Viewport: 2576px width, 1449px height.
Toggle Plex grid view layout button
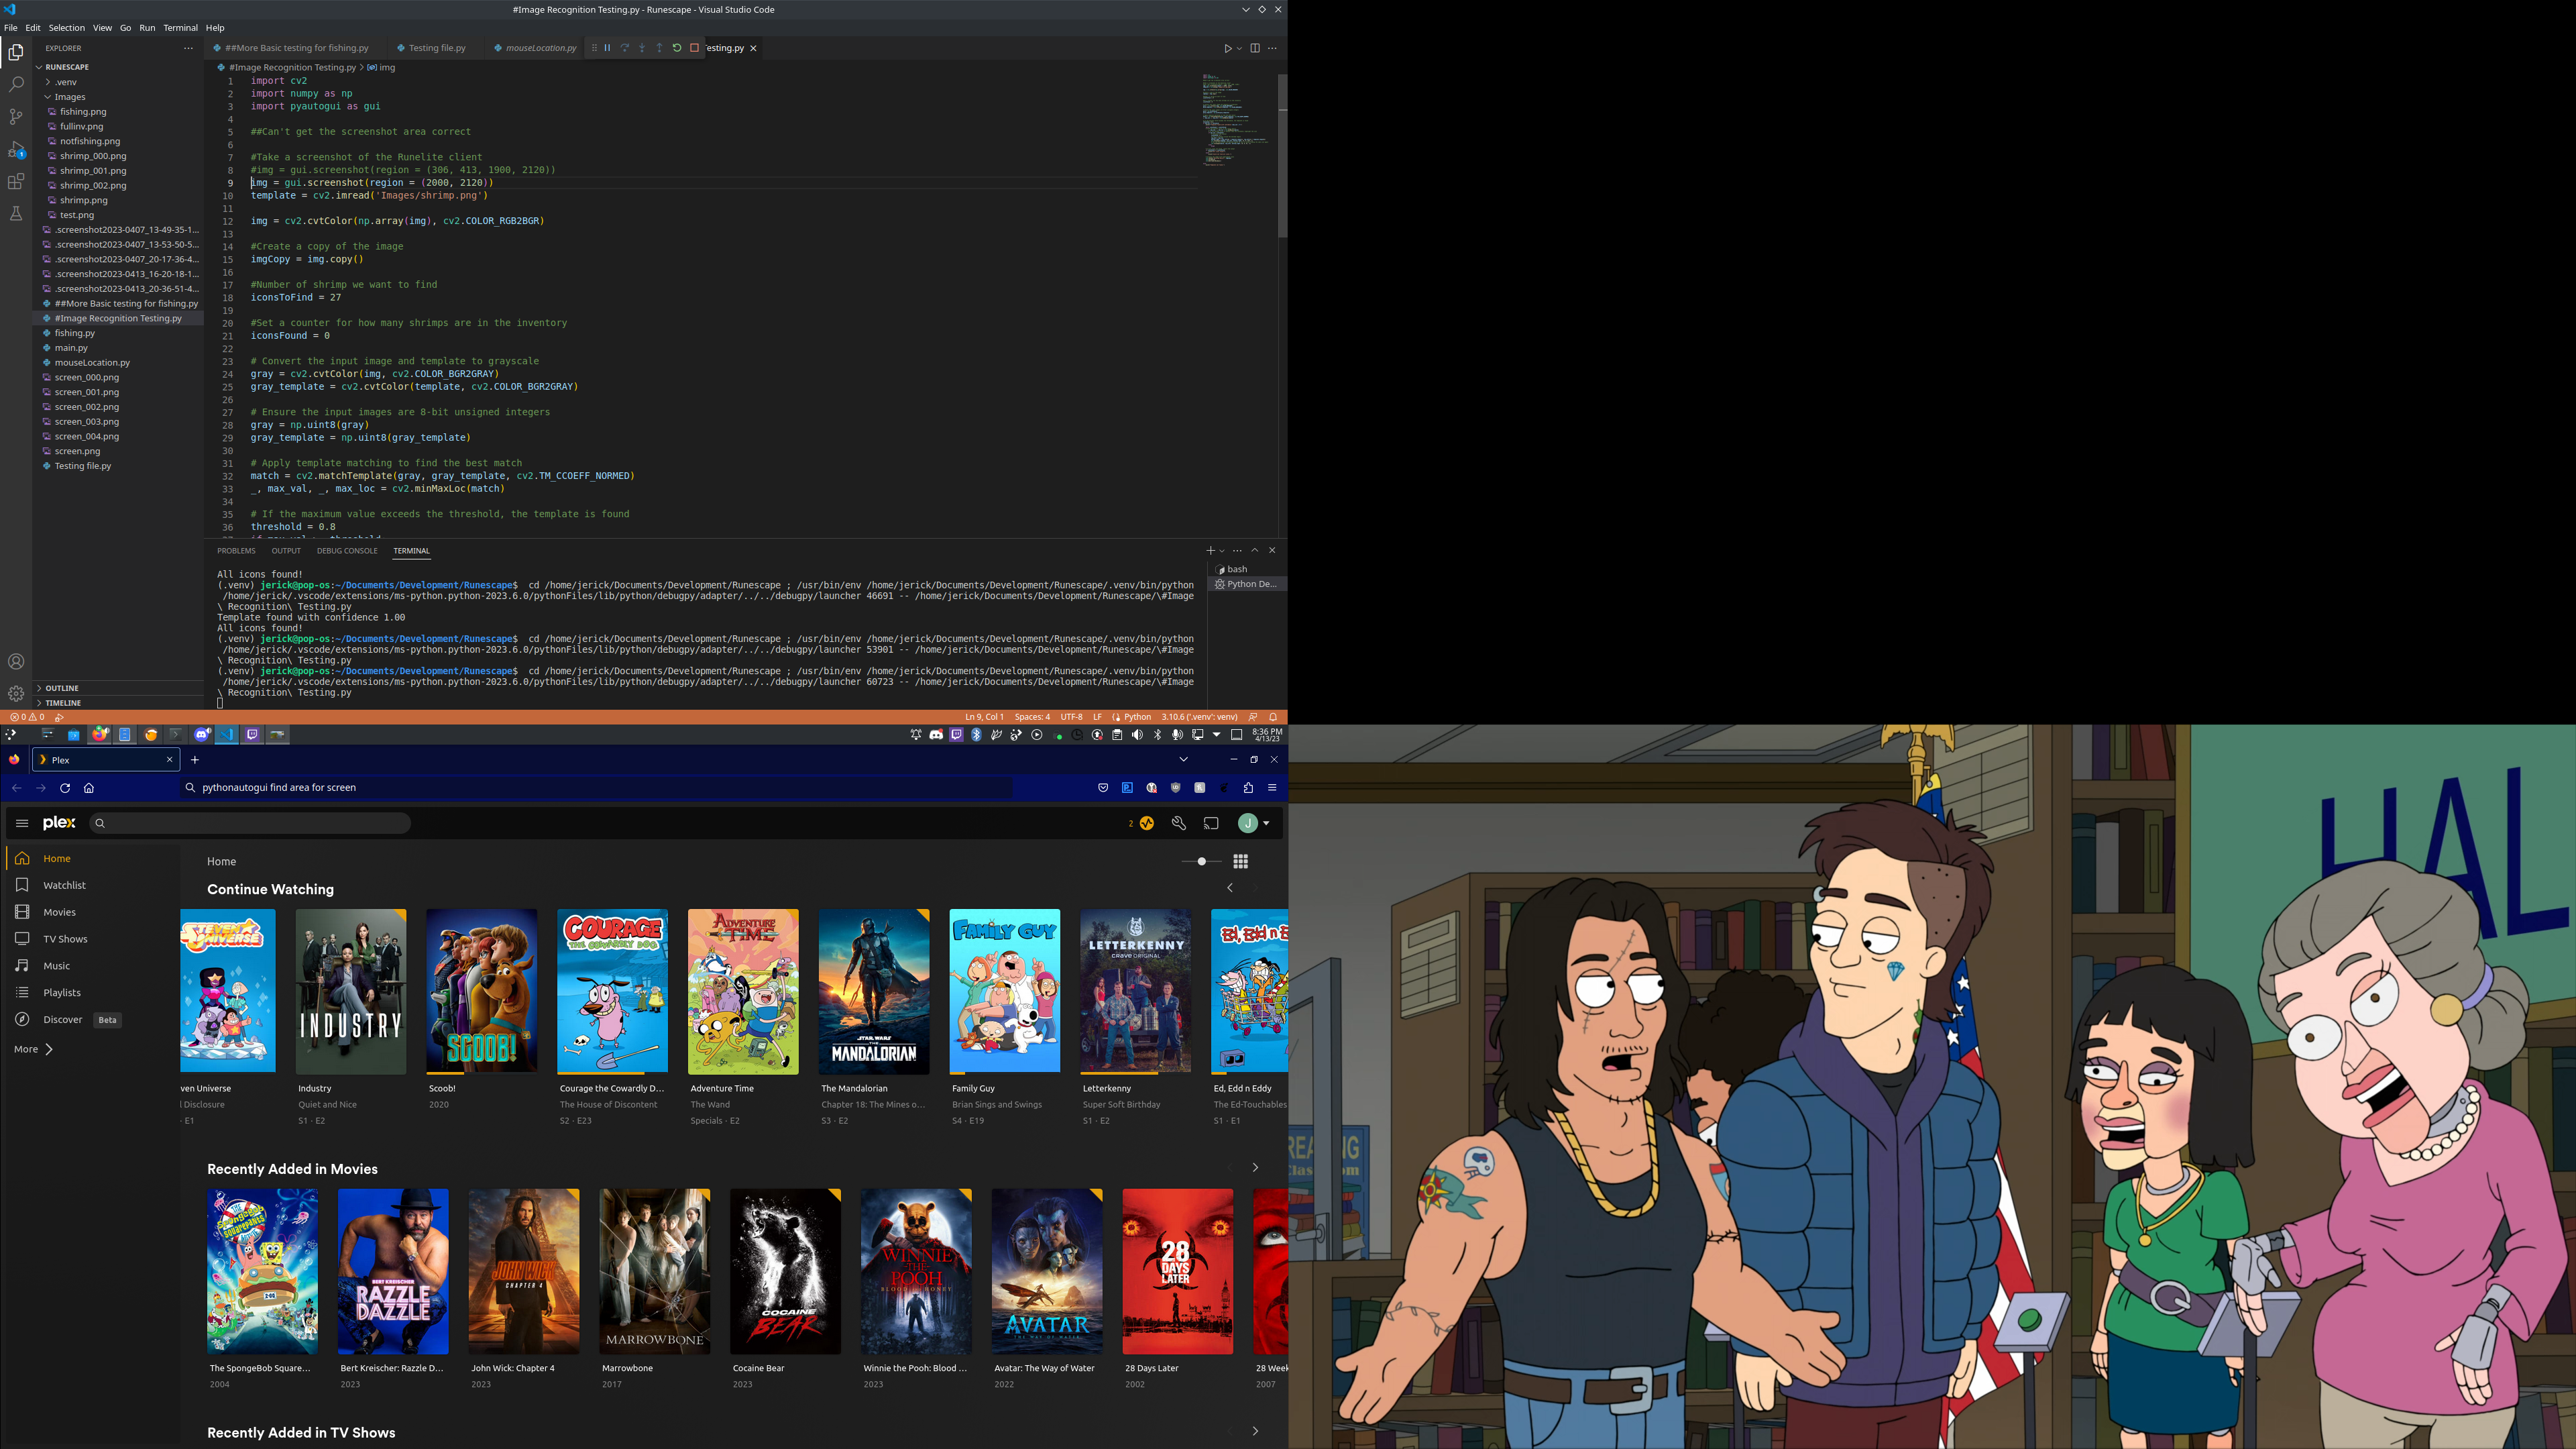tap(1241, 861)
